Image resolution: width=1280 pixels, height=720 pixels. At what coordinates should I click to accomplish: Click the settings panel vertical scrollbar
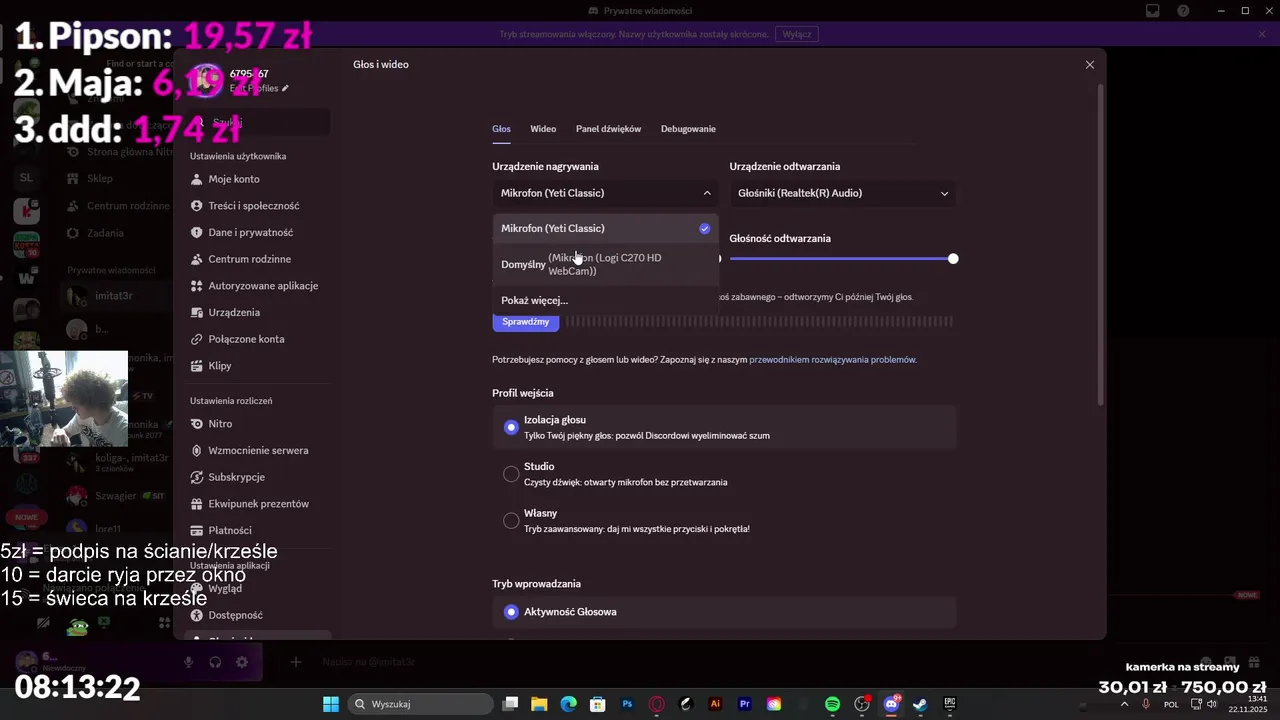pyautogui.click(x=1102, y=245)
